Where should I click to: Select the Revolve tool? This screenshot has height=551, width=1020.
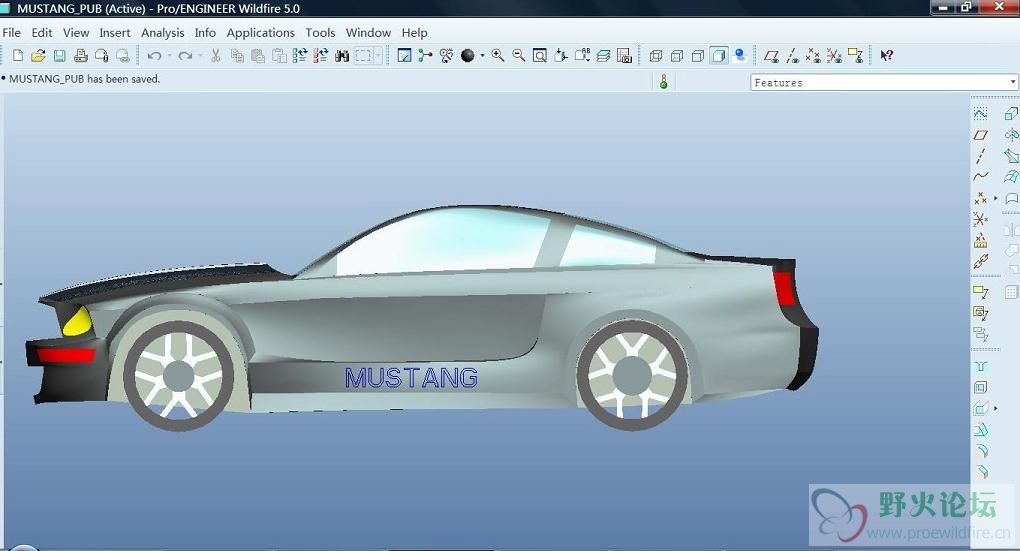(1011, 135)
